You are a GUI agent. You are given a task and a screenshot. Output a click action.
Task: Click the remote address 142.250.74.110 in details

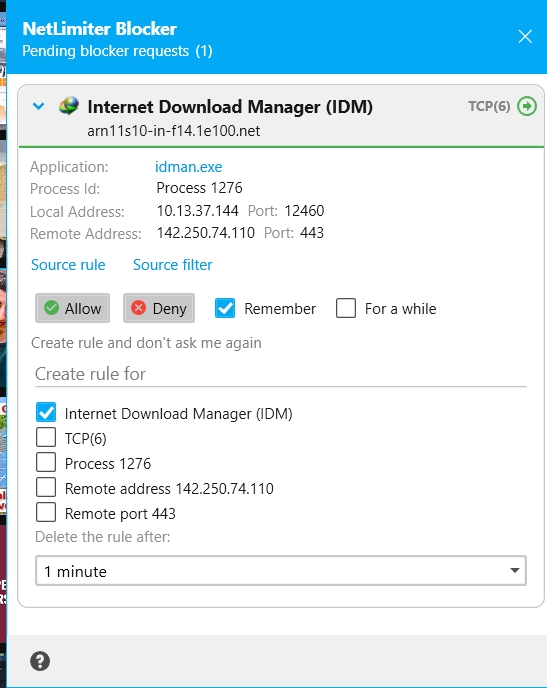(x=206, y=233)
